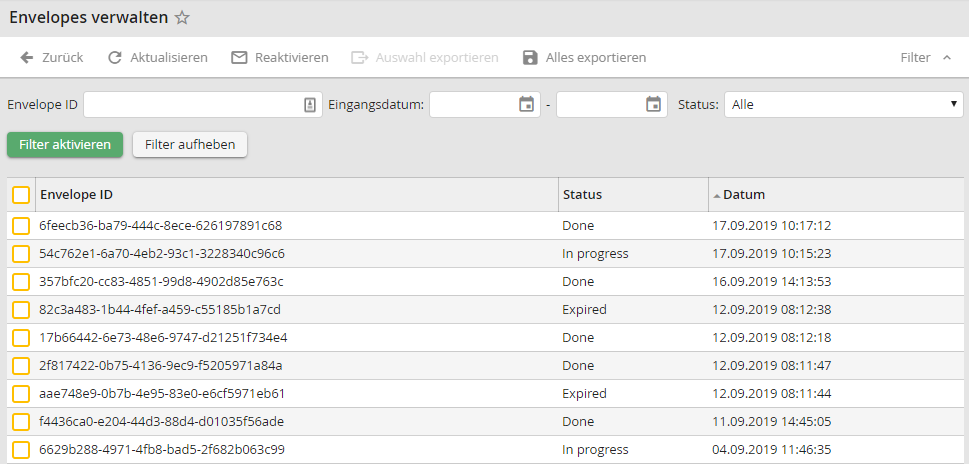The height and width of the screenshot is (464, 969).
Task: Collapse the Filter panel chevron
Action: [x=947, y=58]
